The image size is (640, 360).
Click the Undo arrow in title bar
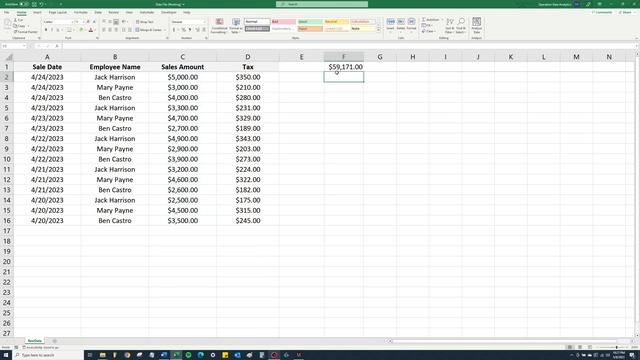[x=41, y=4]
